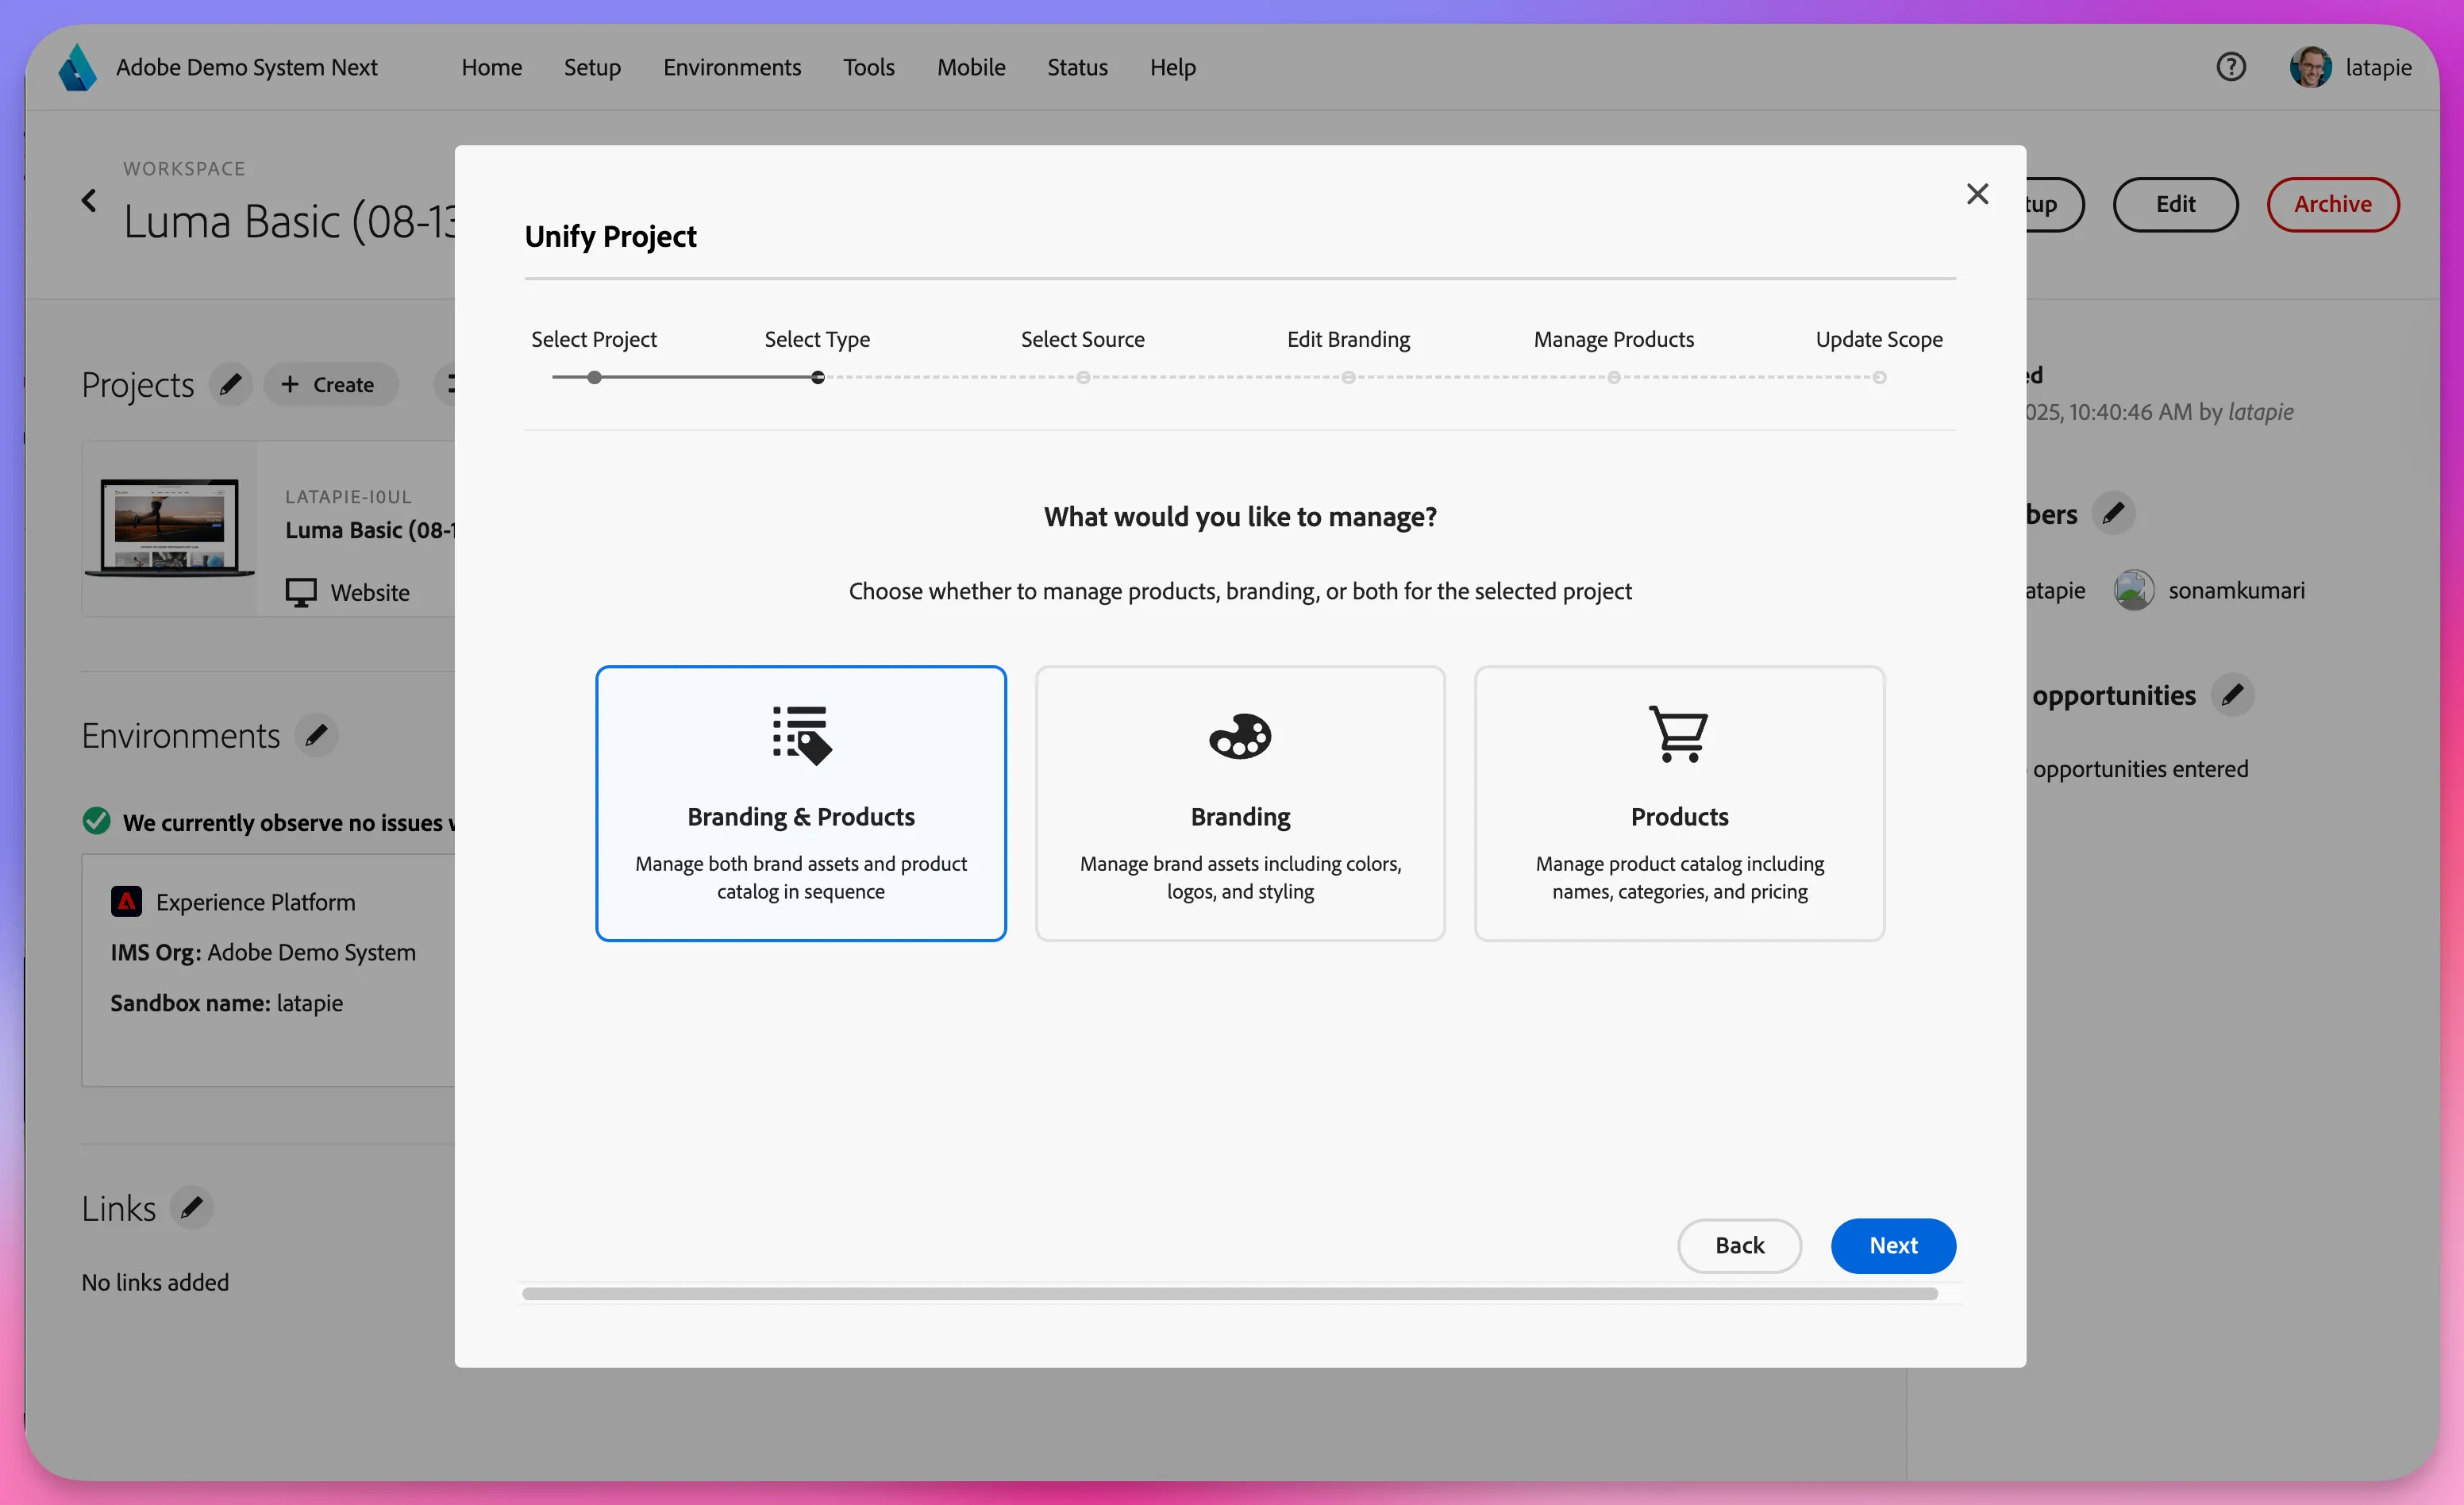Click the Branding palette icon
Screen dimensions: 2464x1505
pyautogui.click(x=1240, y=737)
